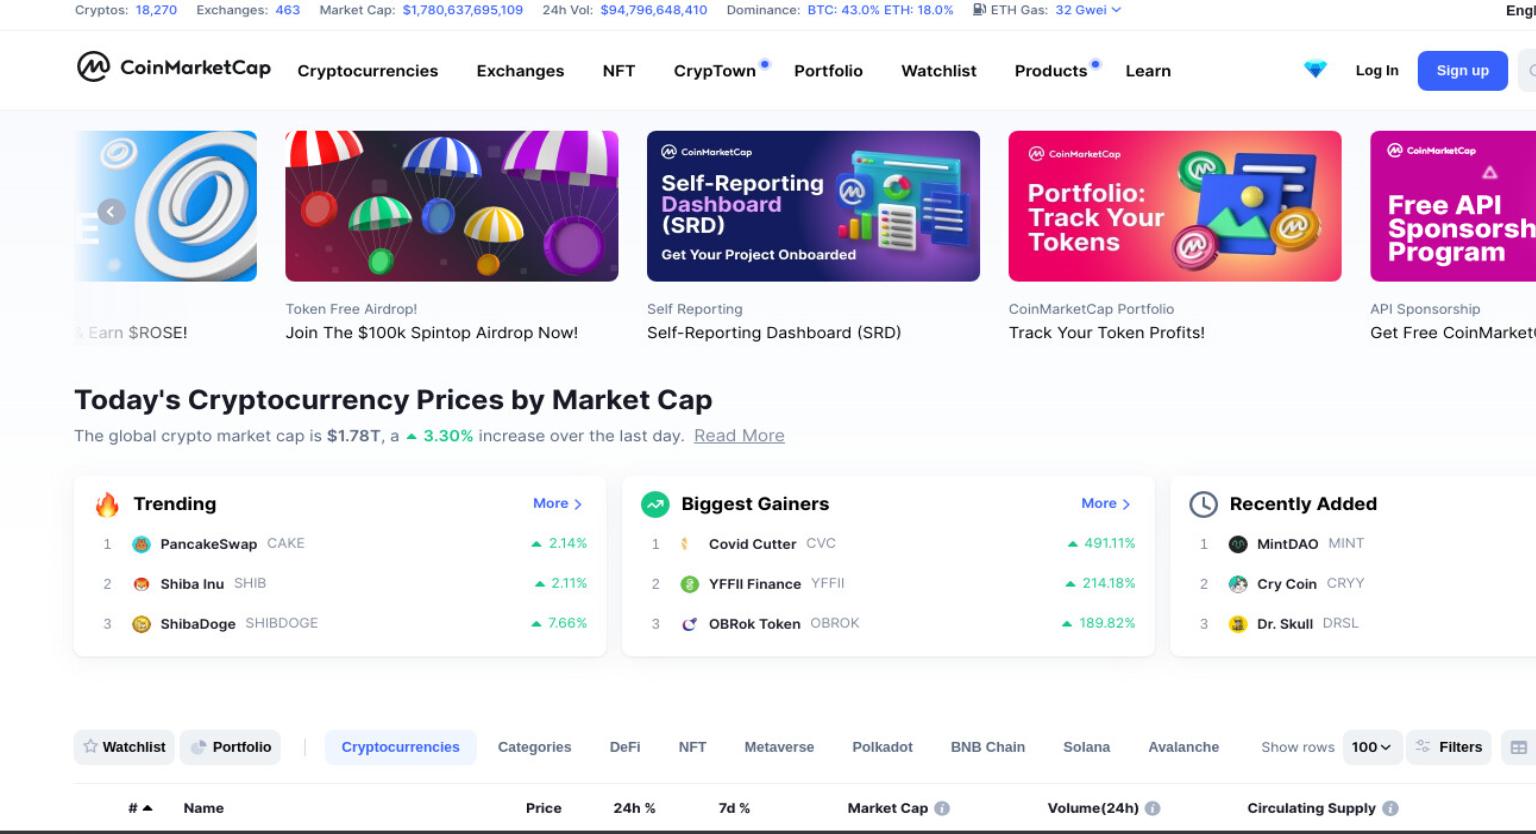
Task: Switch to the DeFi tab
Action: pyautogui.click(x=625, y=747)
